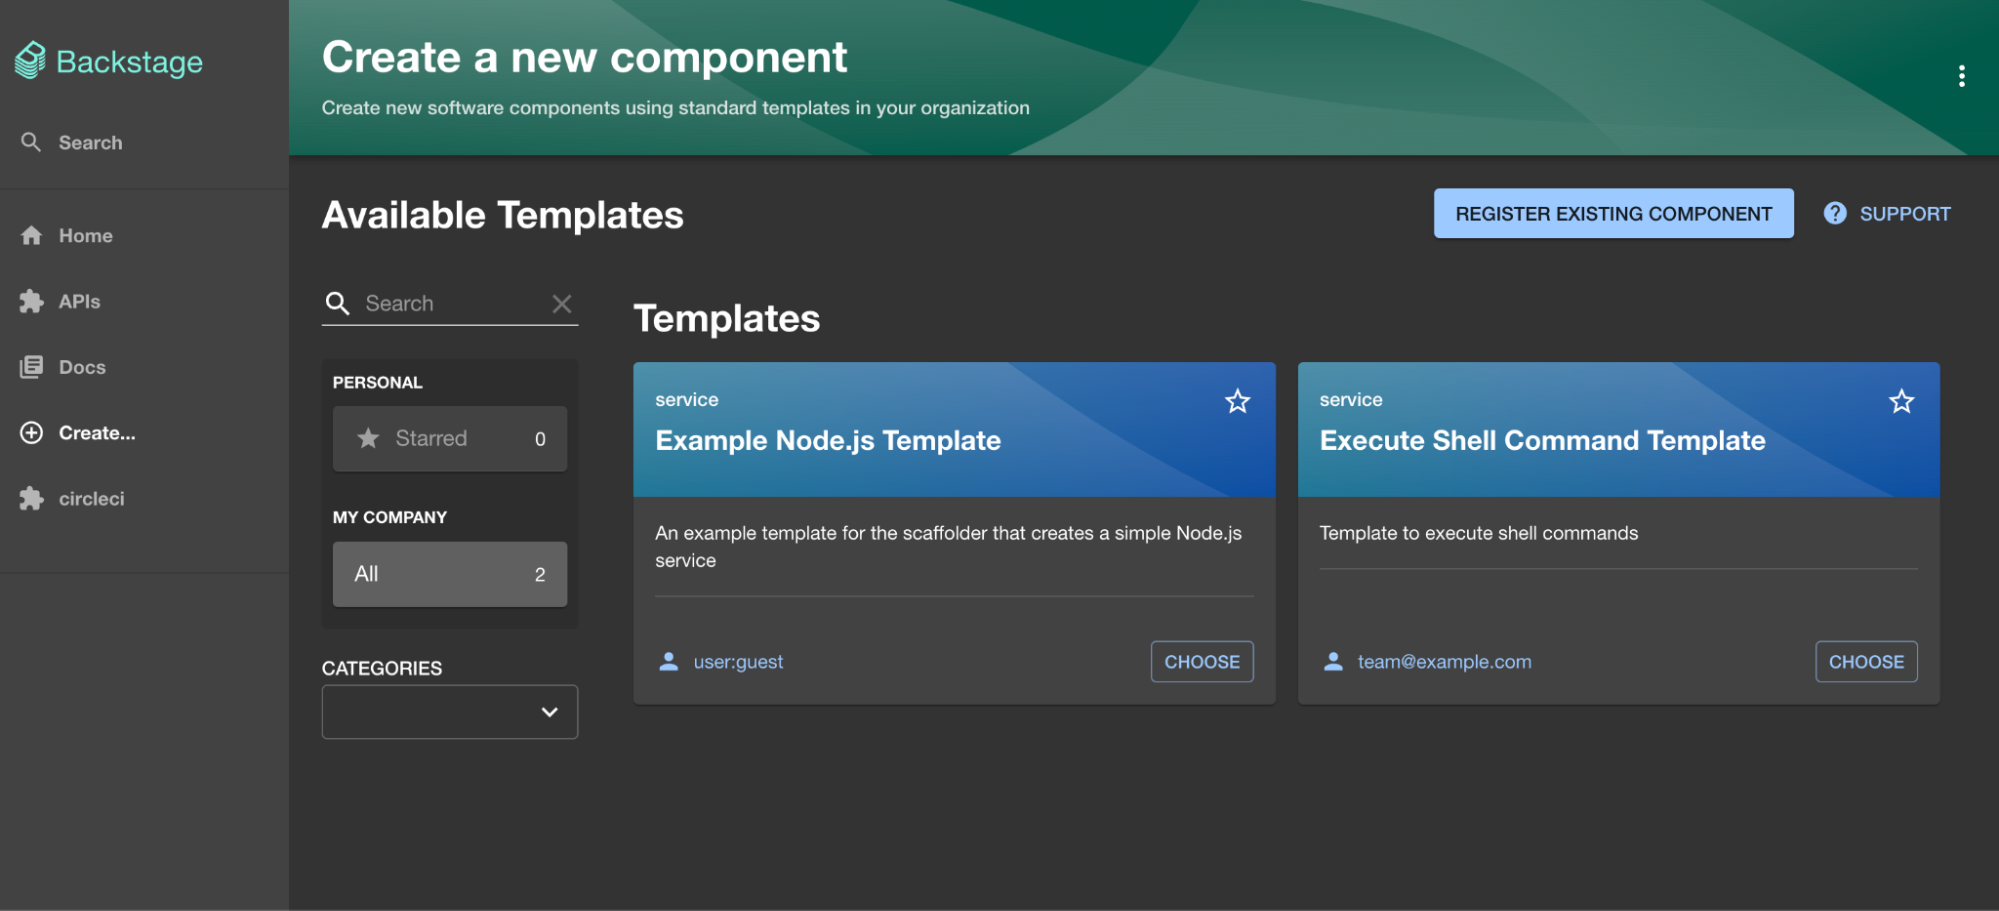Enable the Starred filter under Personal
This screenshot has width=1999, height=911.
pyautogui.click(x=449, y=438)
